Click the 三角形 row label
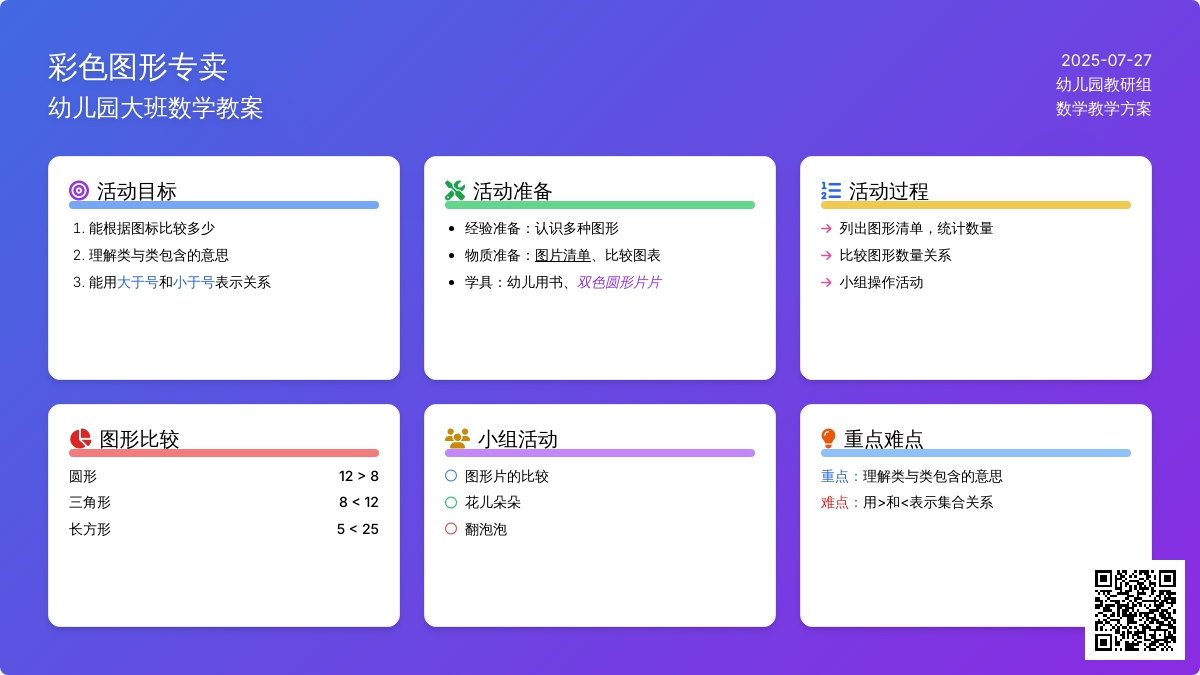 pyautogui.click(x=90, y=502)
